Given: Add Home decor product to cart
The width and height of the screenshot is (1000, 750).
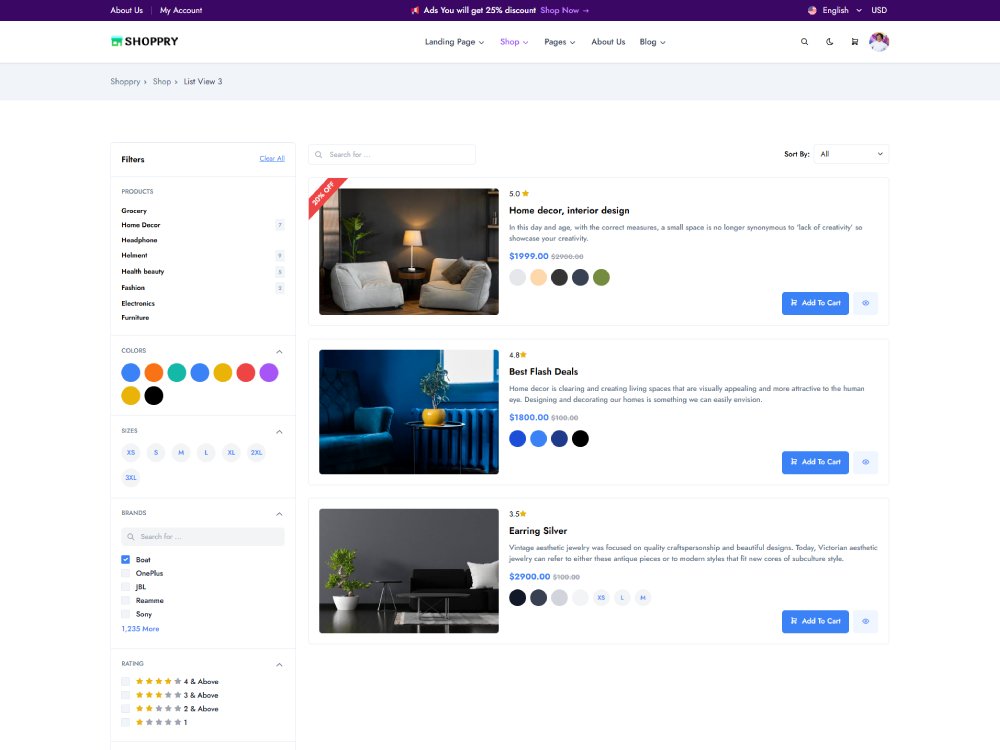Looking at the screenshot, I should point(815,303).
